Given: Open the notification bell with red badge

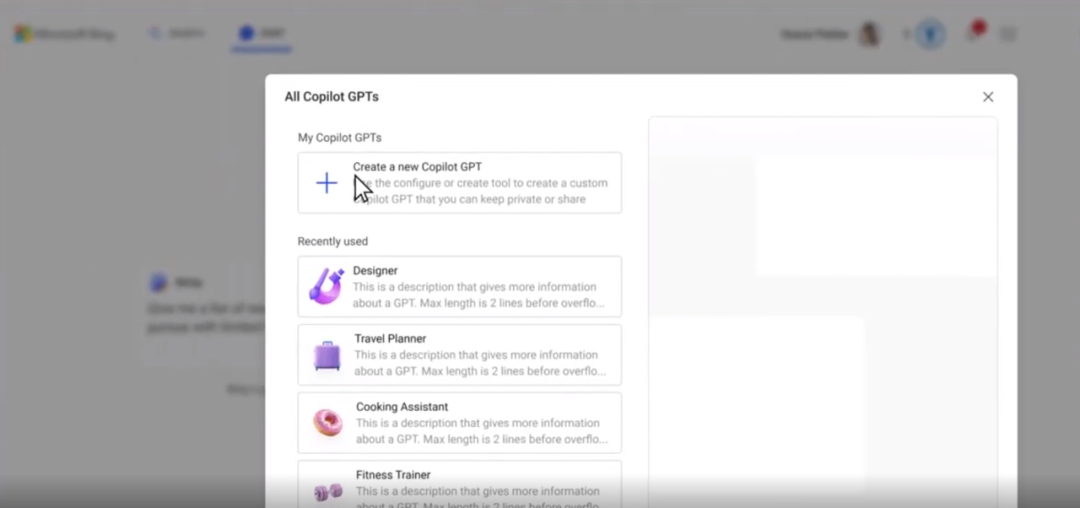Looking at the screenshot, I should pos(975,32).
